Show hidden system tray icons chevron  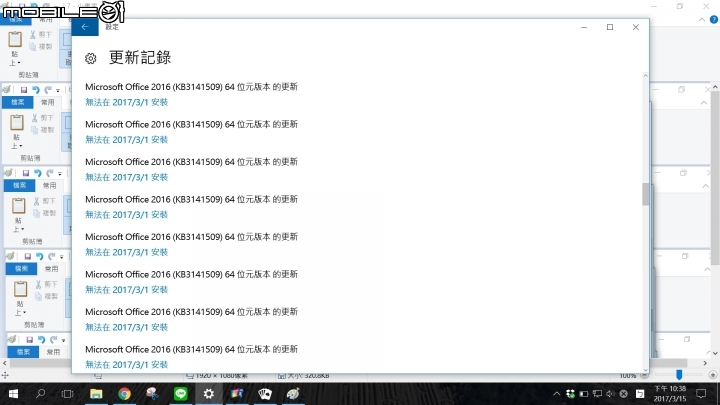coord(557,394)
